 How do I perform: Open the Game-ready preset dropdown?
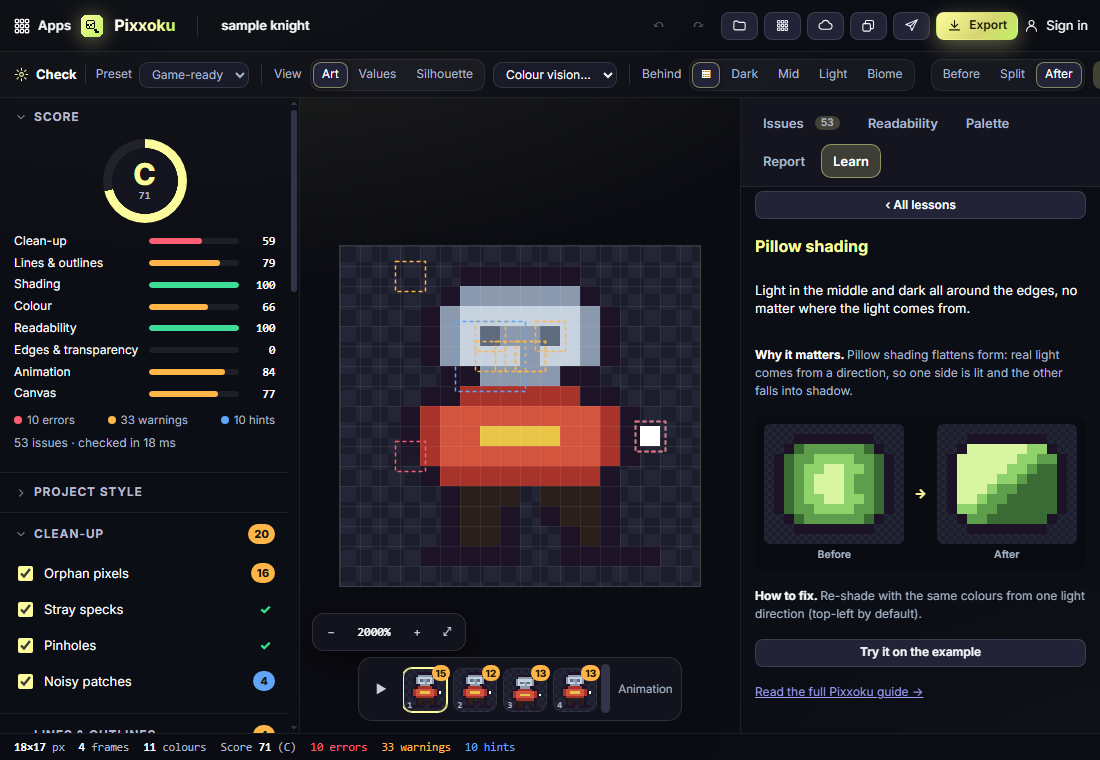click(x=194, y=74)
